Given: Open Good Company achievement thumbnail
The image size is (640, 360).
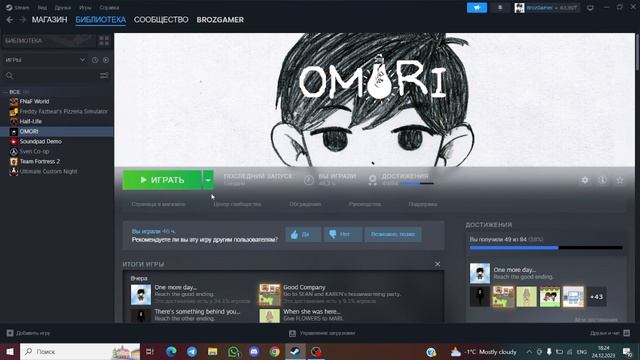Looking at the screenshot, I should click(270, 295).
